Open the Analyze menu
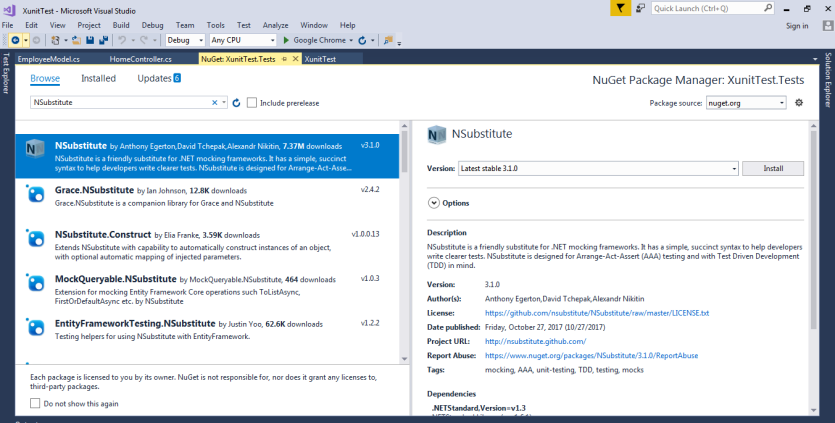Viewport: 835px width, 423px height. pyautogui.click(x=276, y=24)
